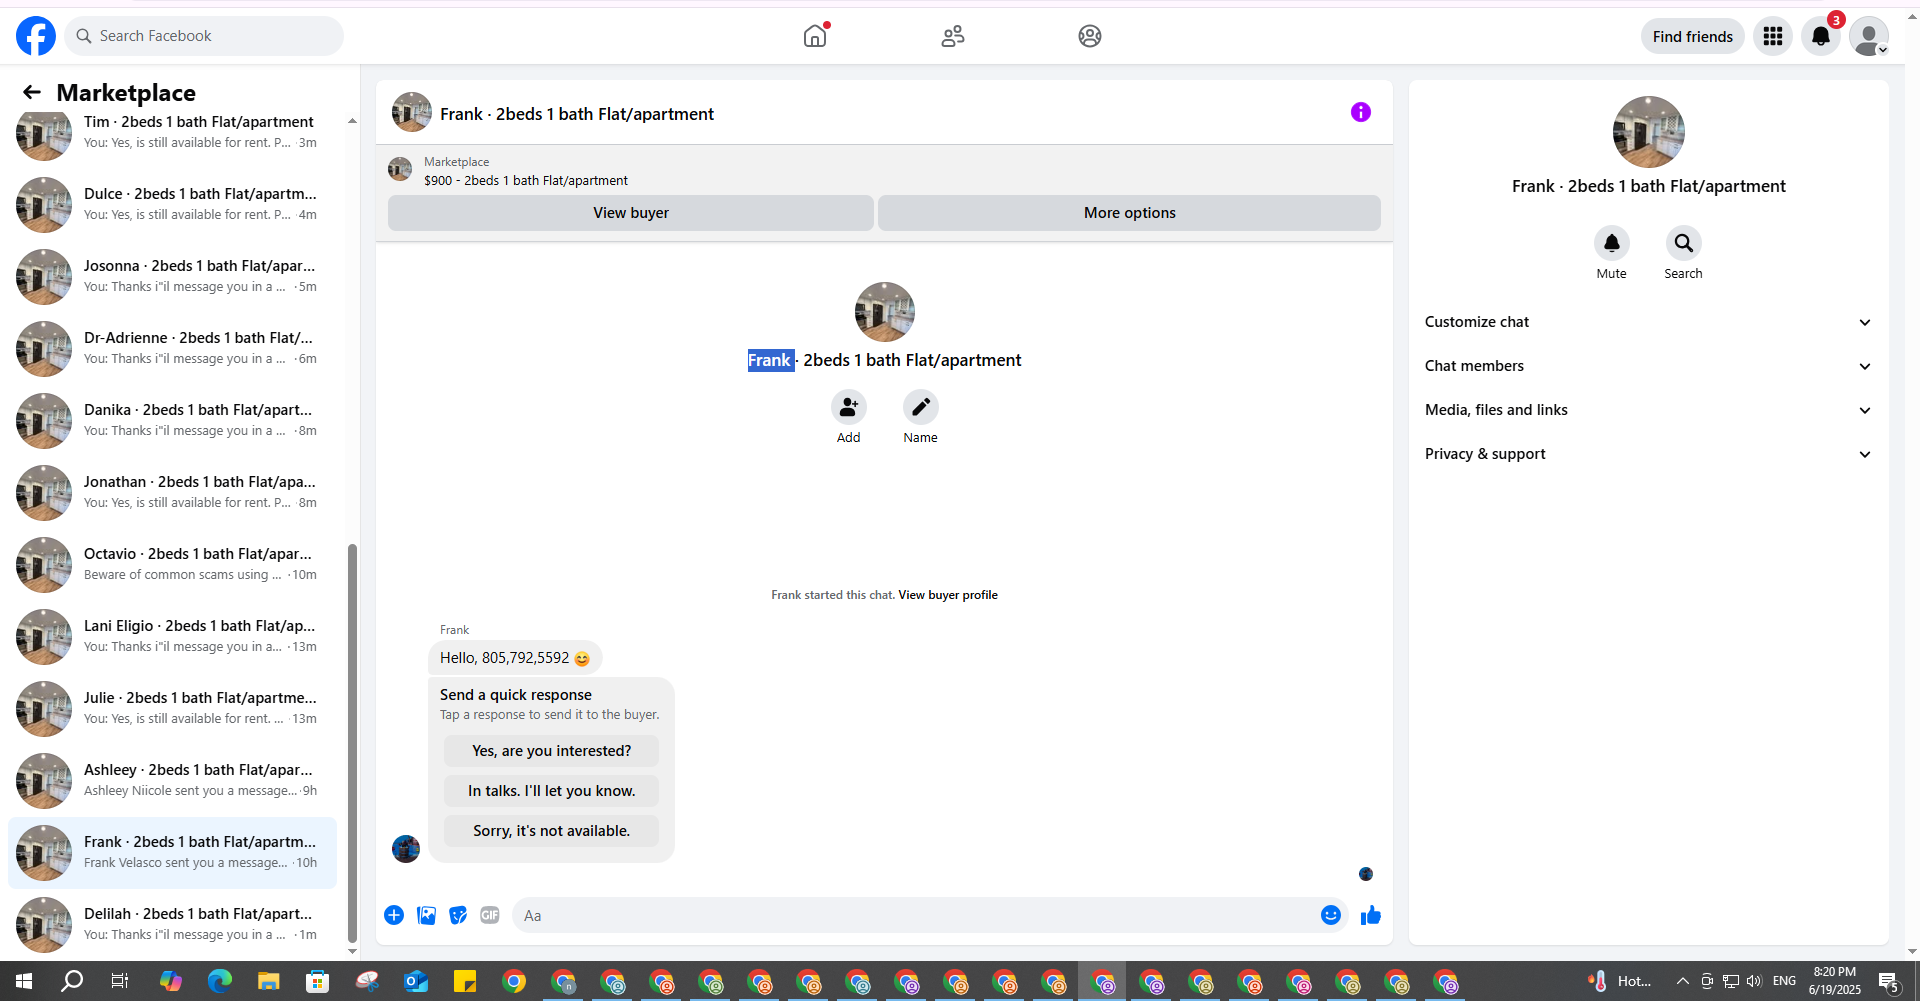Open the account profile avatar menu

click(x=1869, y=36)
